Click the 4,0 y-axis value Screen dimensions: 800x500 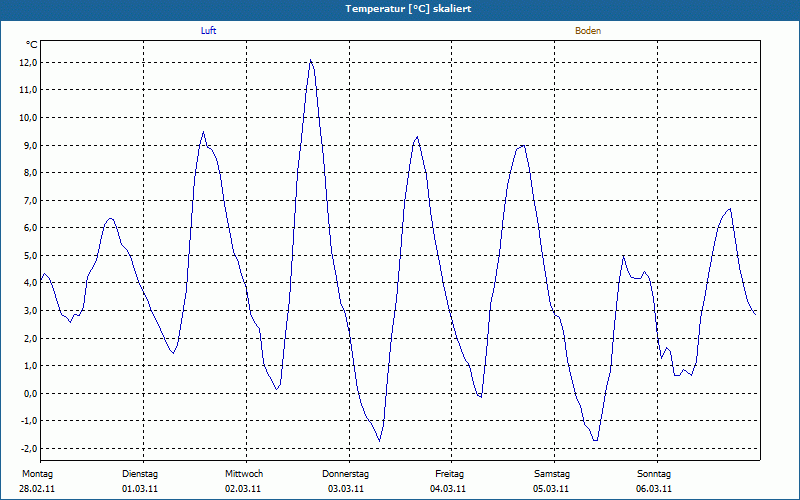[x=30, y=283]
